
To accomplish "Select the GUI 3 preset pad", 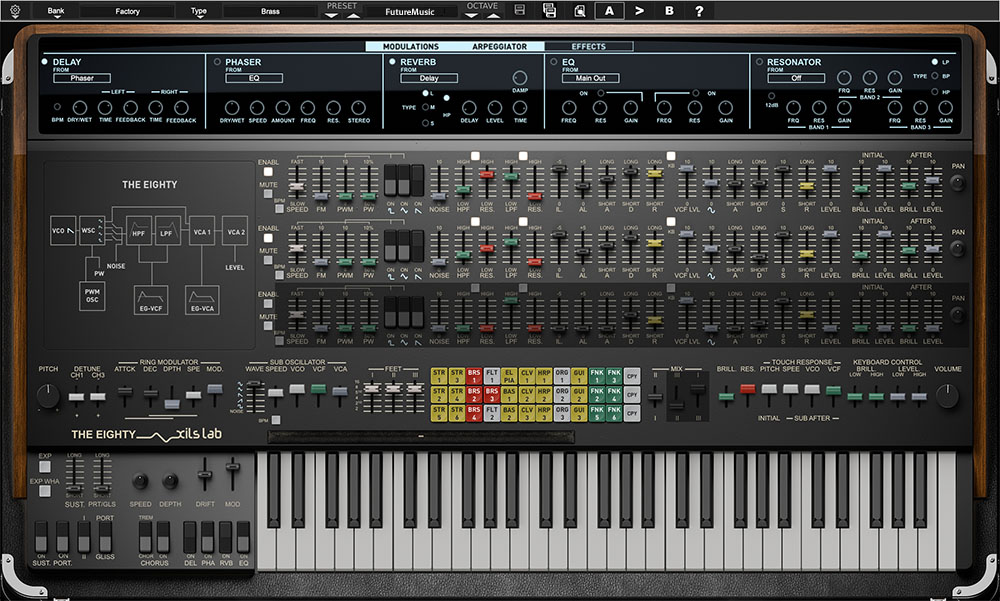I will (579, 413).
